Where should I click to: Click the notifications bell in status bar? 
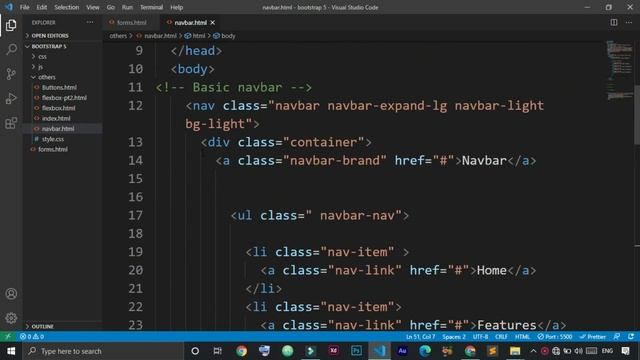tap(631, 337)
